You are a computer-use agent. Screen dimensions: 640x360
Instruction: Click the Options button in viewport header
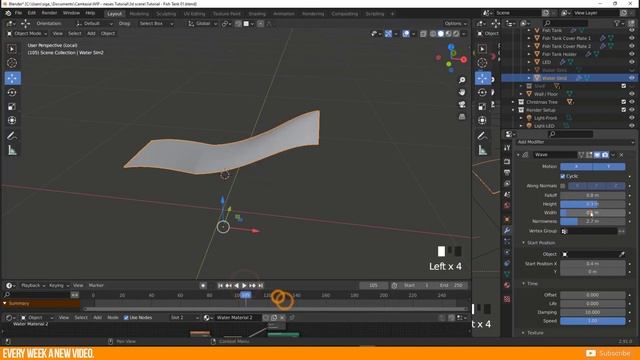(x=455, y=24)
